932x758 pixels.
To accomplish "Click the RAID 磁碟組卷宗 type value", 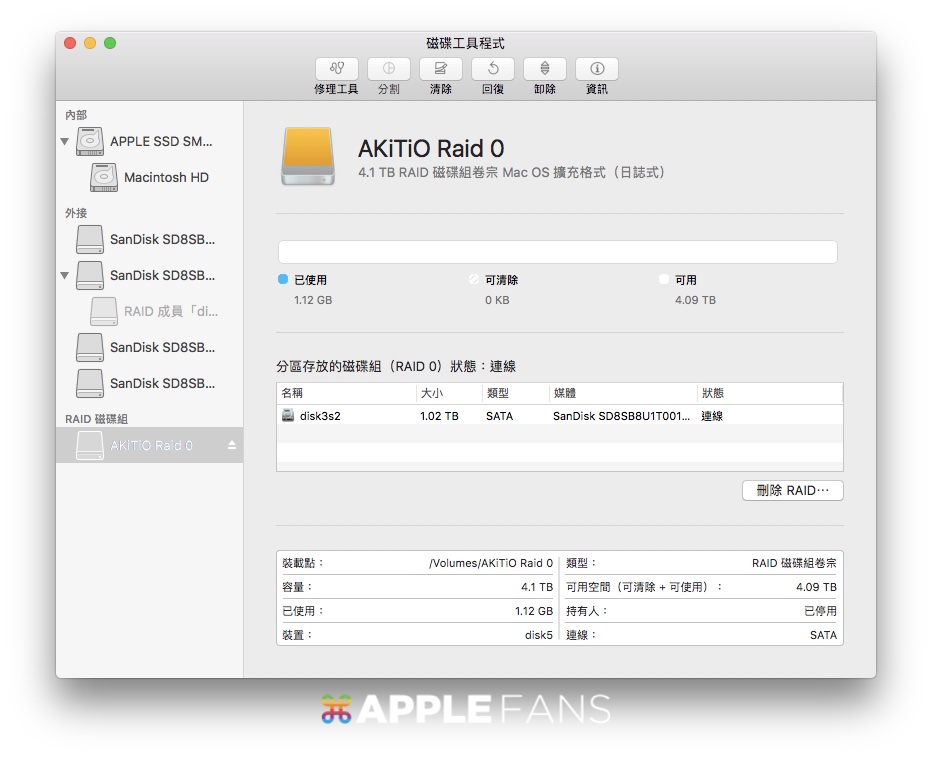I will tap(794, 563).
